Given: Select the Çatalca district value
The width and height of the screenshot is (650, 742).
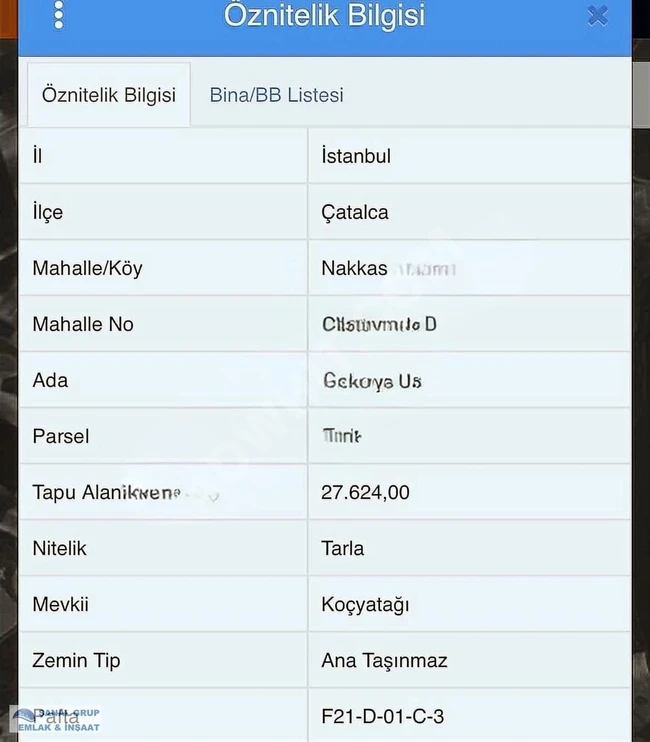Looking at the screenshot, I should point(355,212).
